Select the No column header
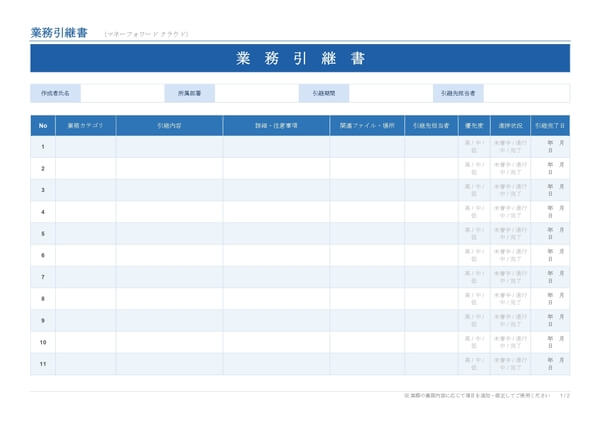 click(x=43, y=126)
